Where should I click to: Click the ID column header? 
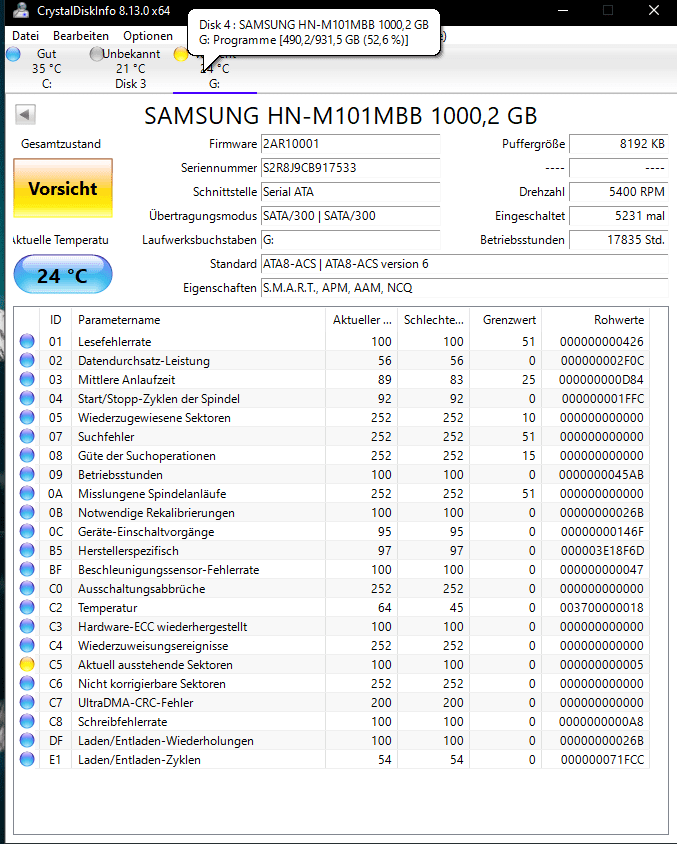[x=55, y=320]
